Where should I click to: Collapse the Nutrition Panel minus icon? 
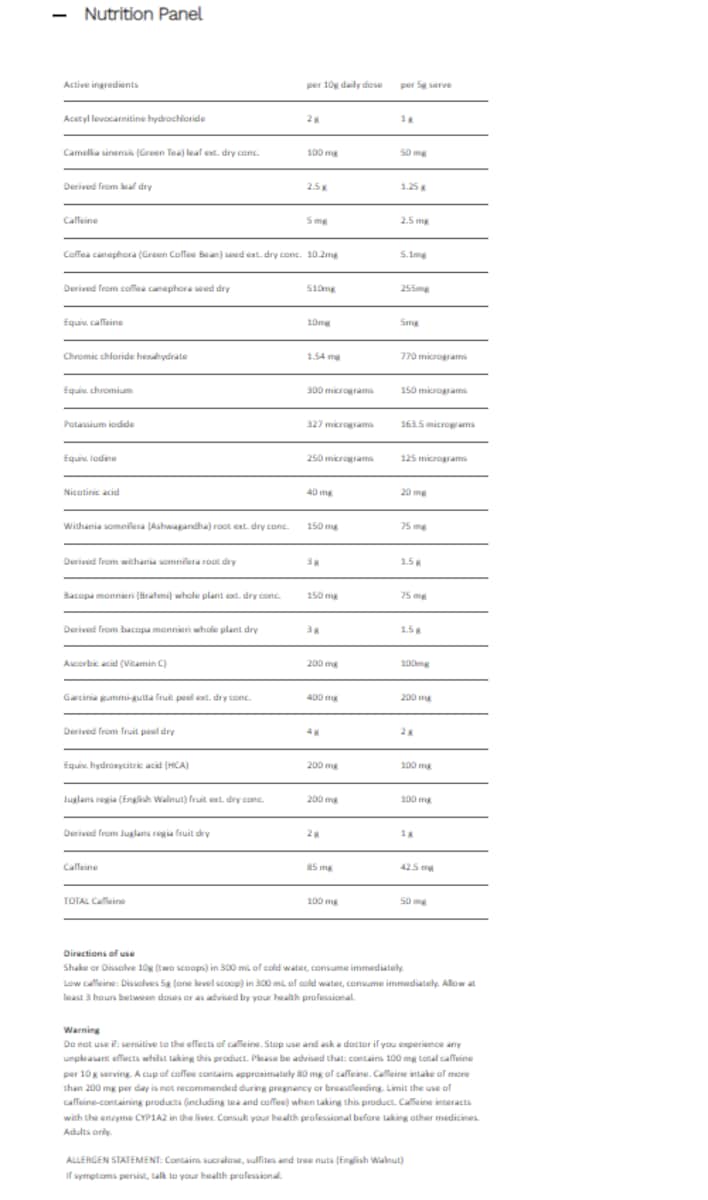pos(61,15)
